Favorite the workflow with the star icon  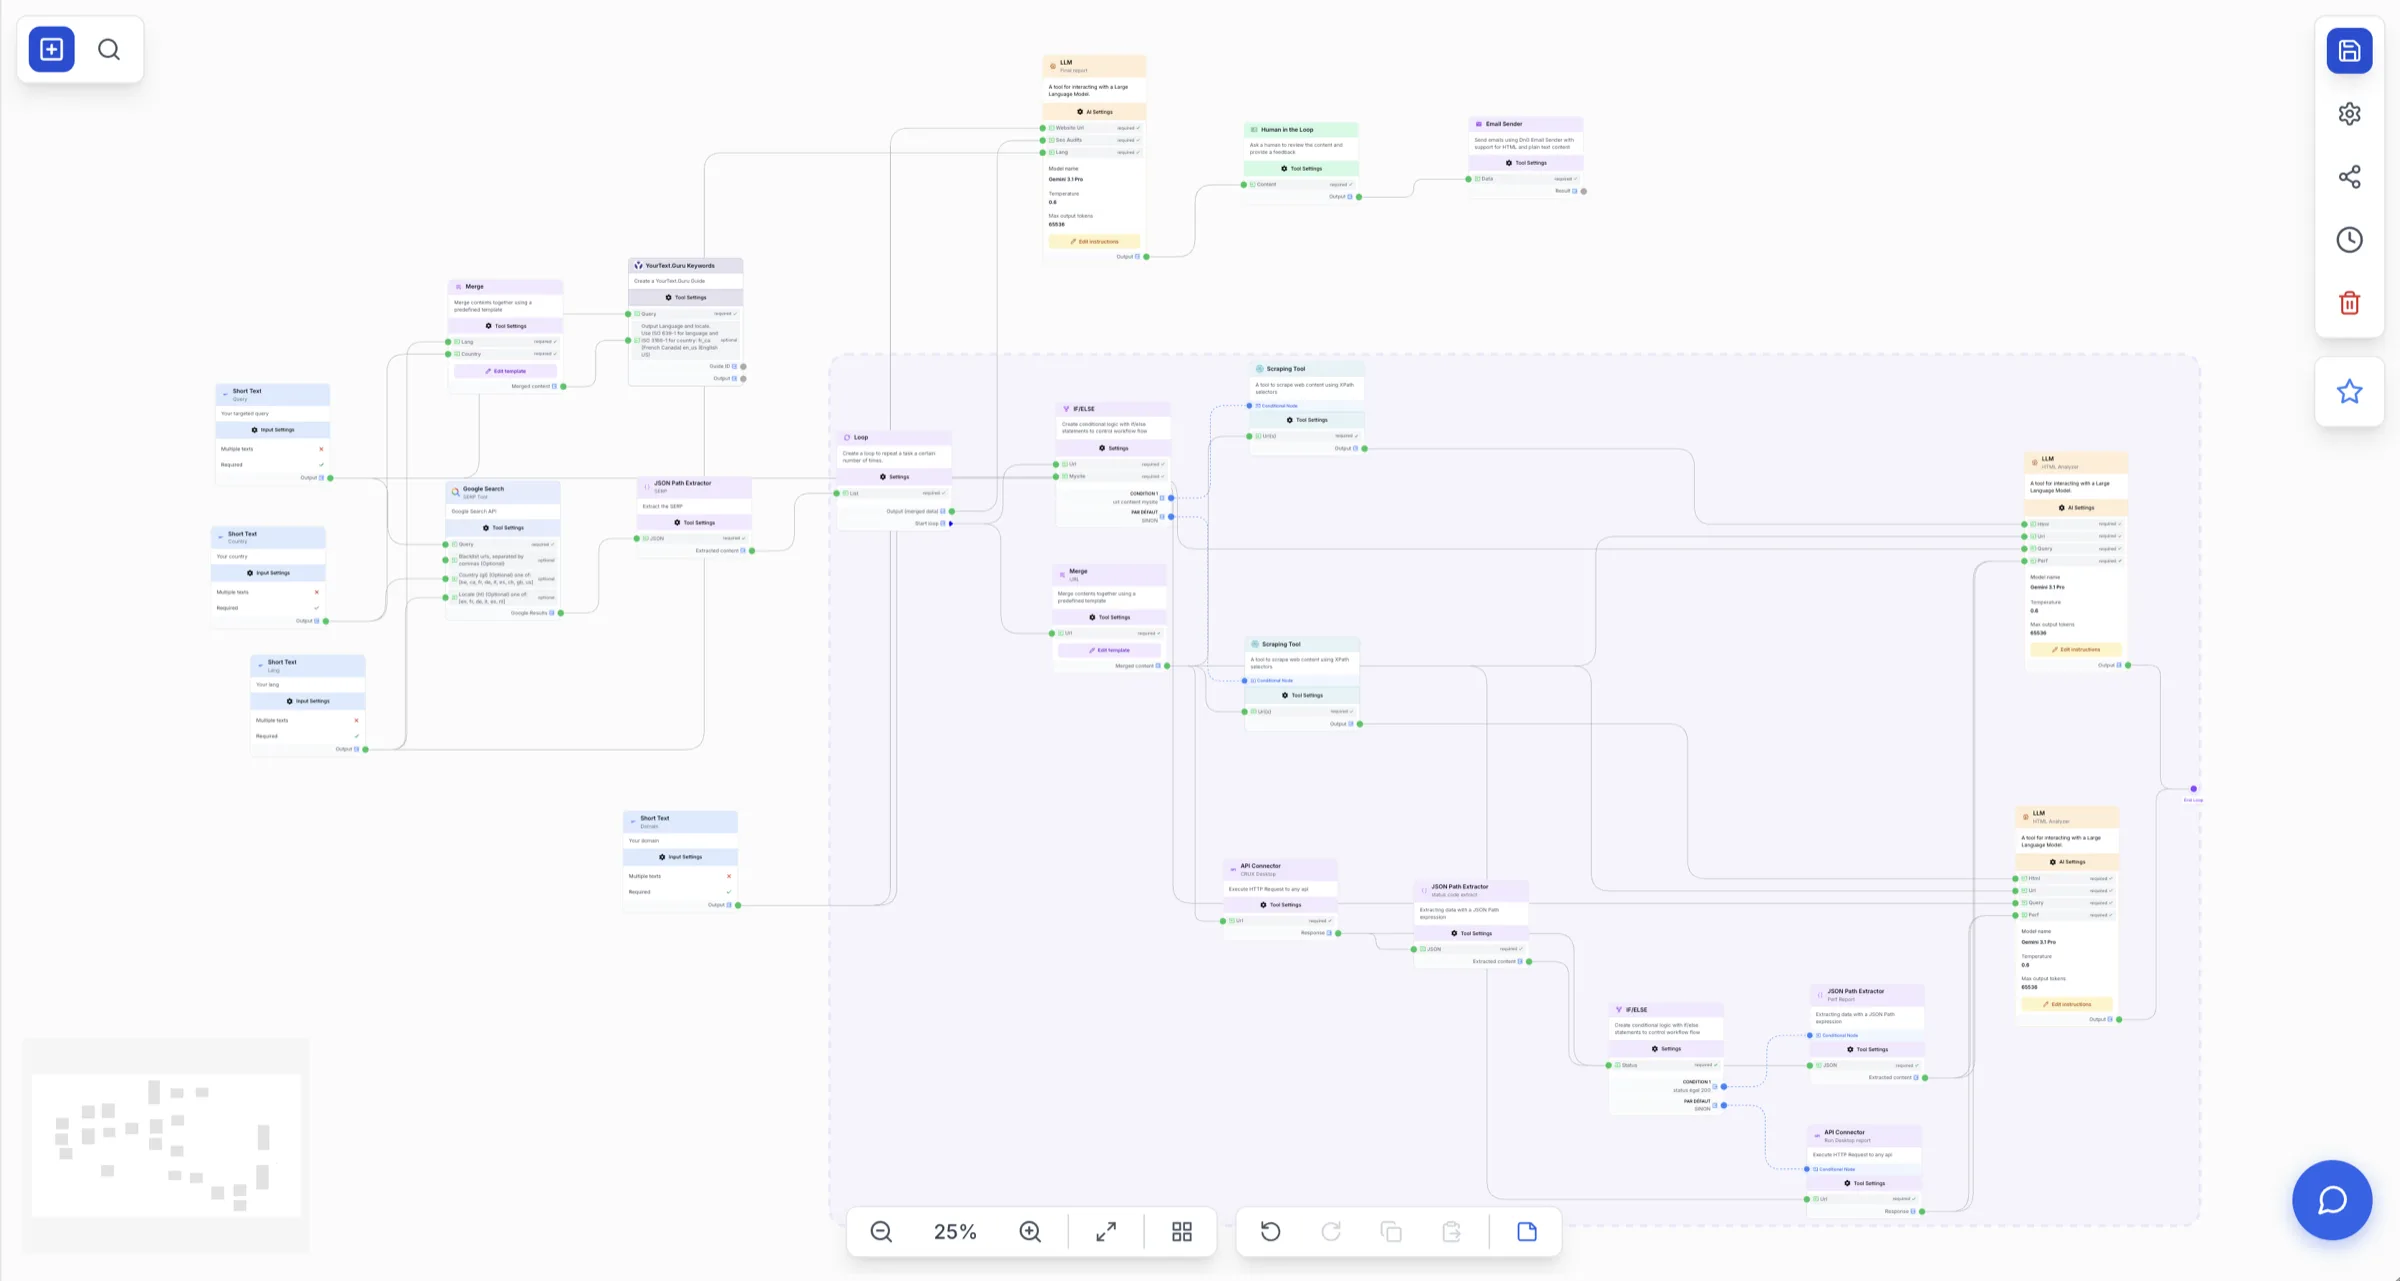click(2349, 391)
